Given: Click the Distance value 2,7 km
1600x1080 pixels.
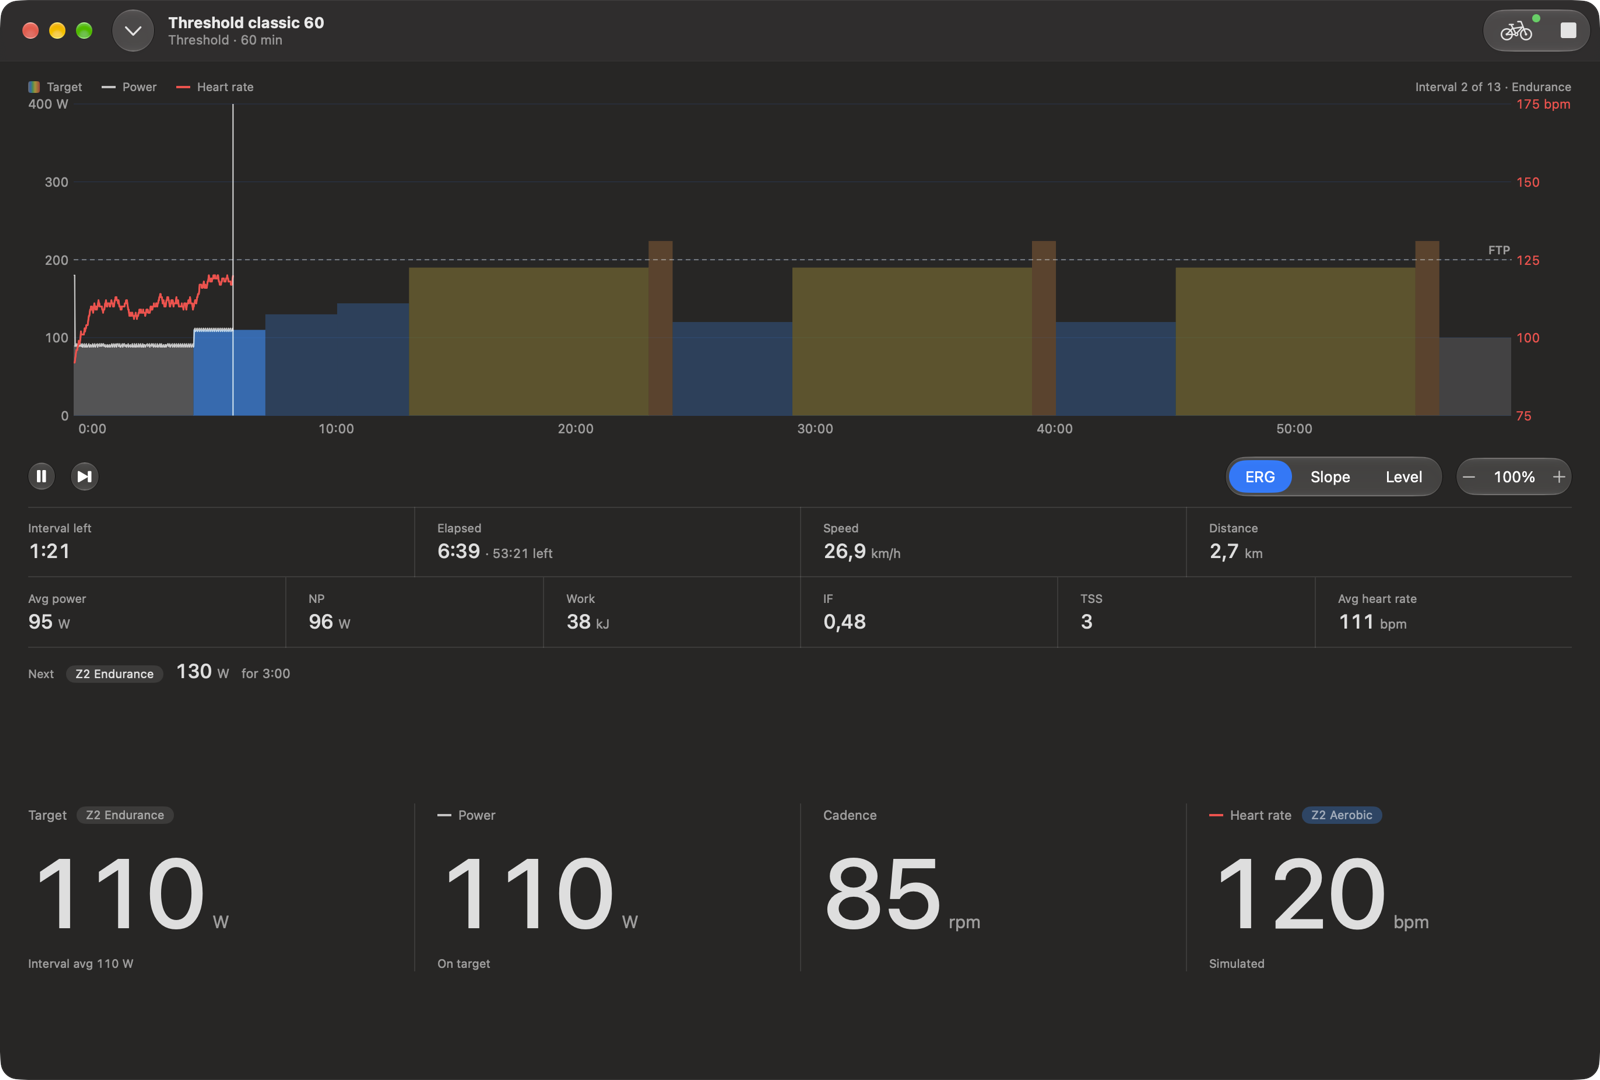Looking at the screenshot, I should (1236, 552).
